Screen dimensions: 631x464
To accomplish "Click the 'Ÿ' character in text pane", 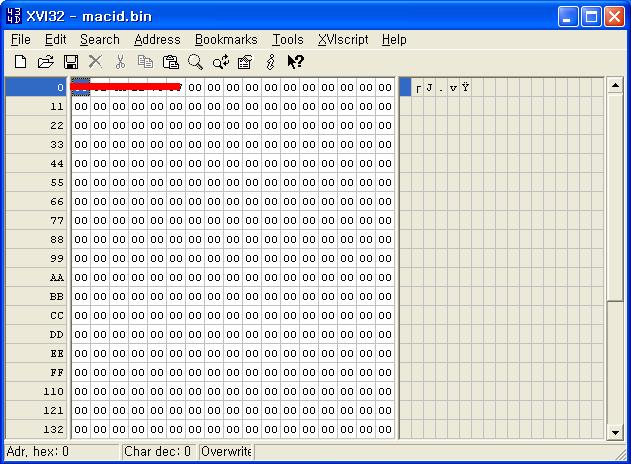I will coord(465,87).
